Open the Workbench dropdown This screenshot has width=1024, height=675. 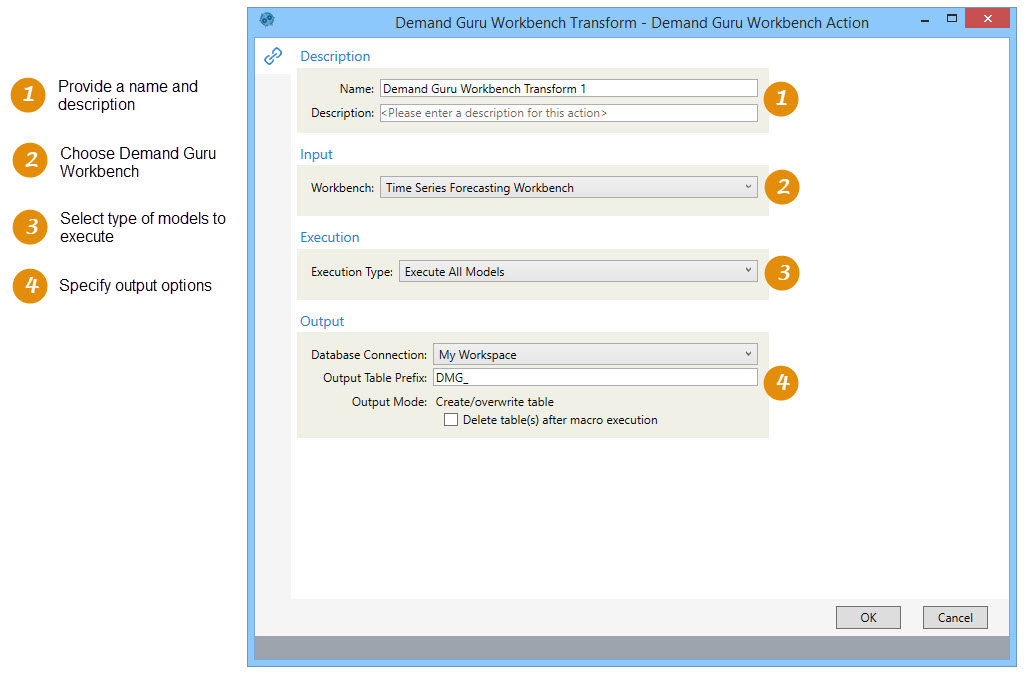point(568,187)
